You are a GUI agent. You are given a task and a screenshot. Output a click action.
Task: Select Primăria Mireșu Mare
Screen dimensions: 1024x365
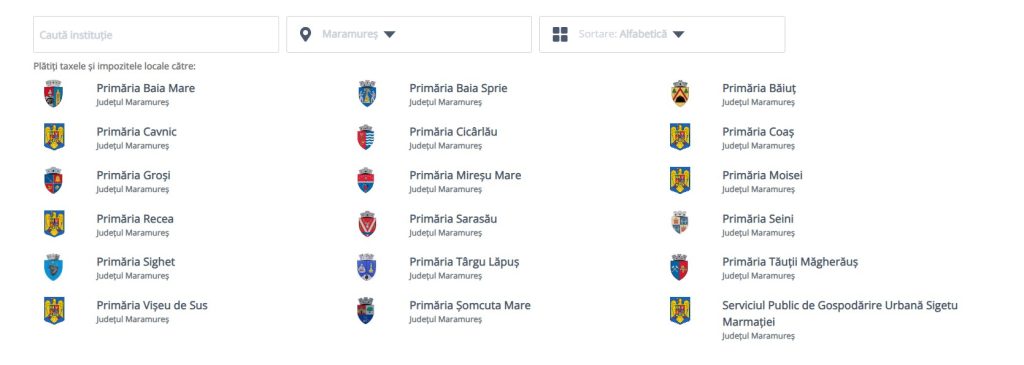pos(465,175)
